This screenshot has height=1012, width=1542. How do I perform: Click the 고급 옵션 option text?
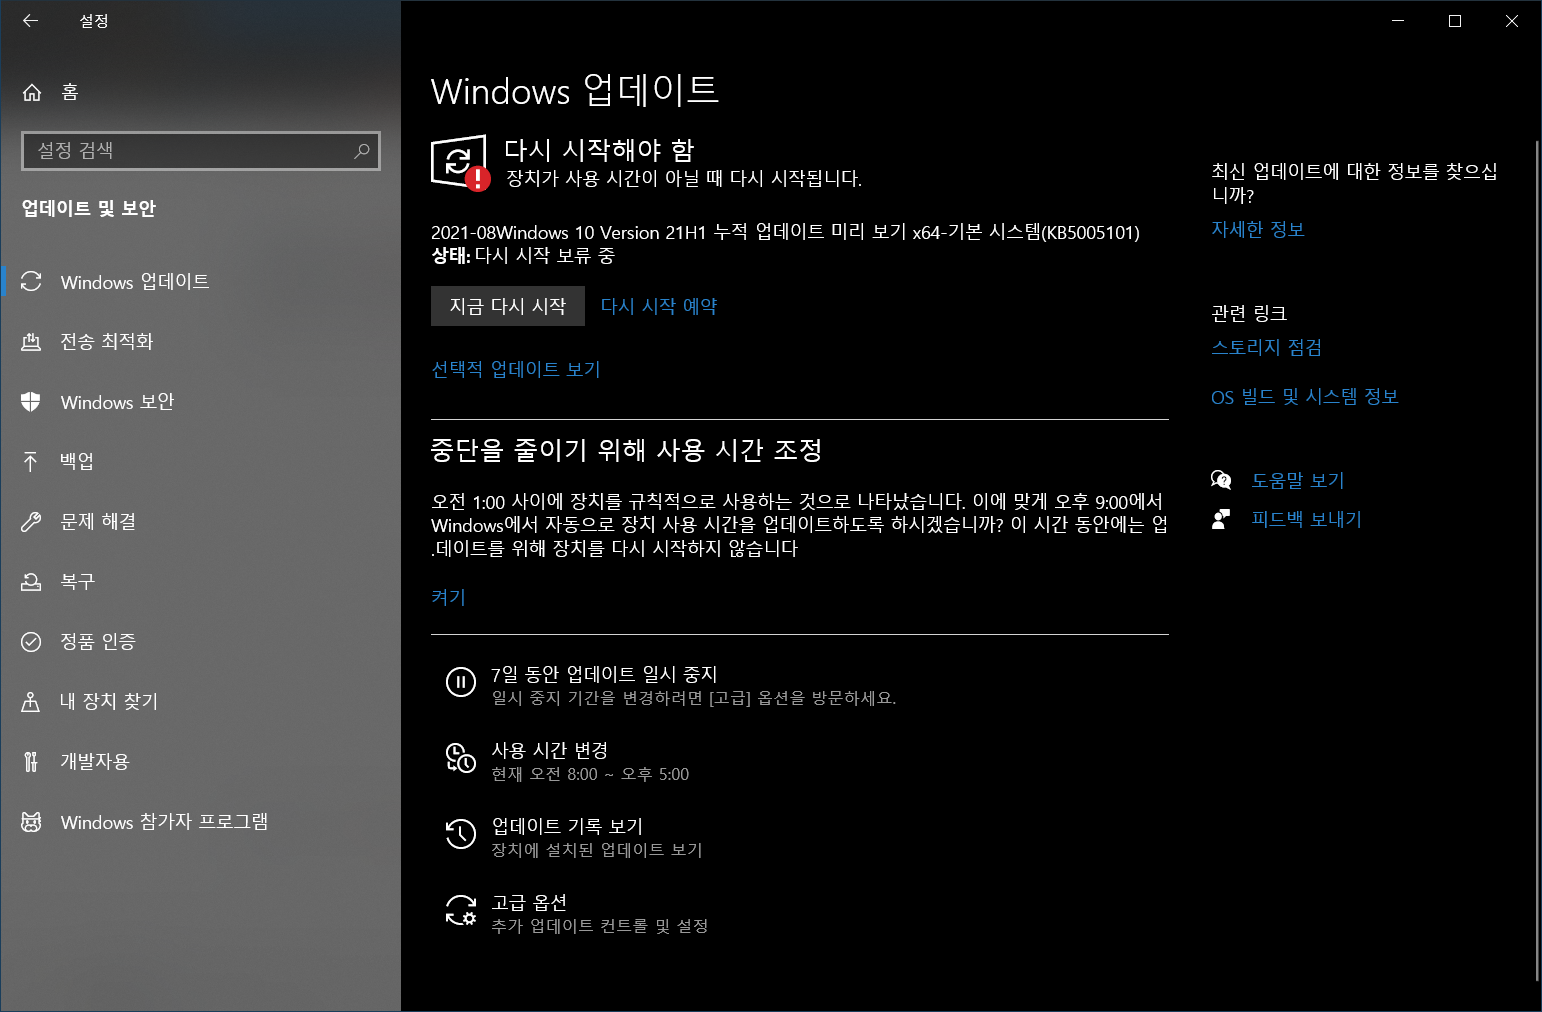tap(529, 902)
